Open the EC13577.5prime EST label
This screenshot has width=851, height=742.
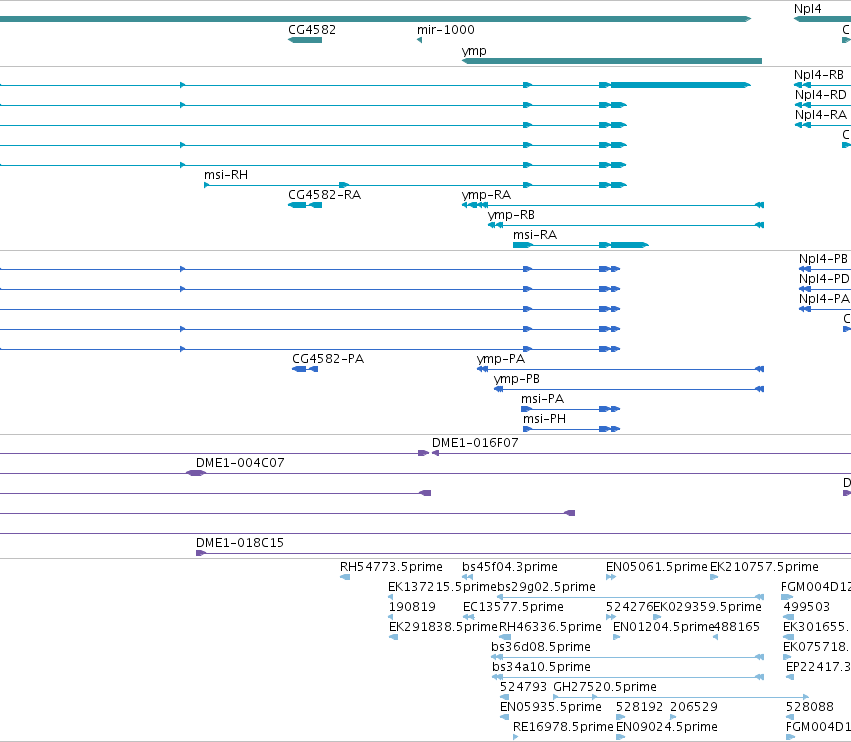513,607
